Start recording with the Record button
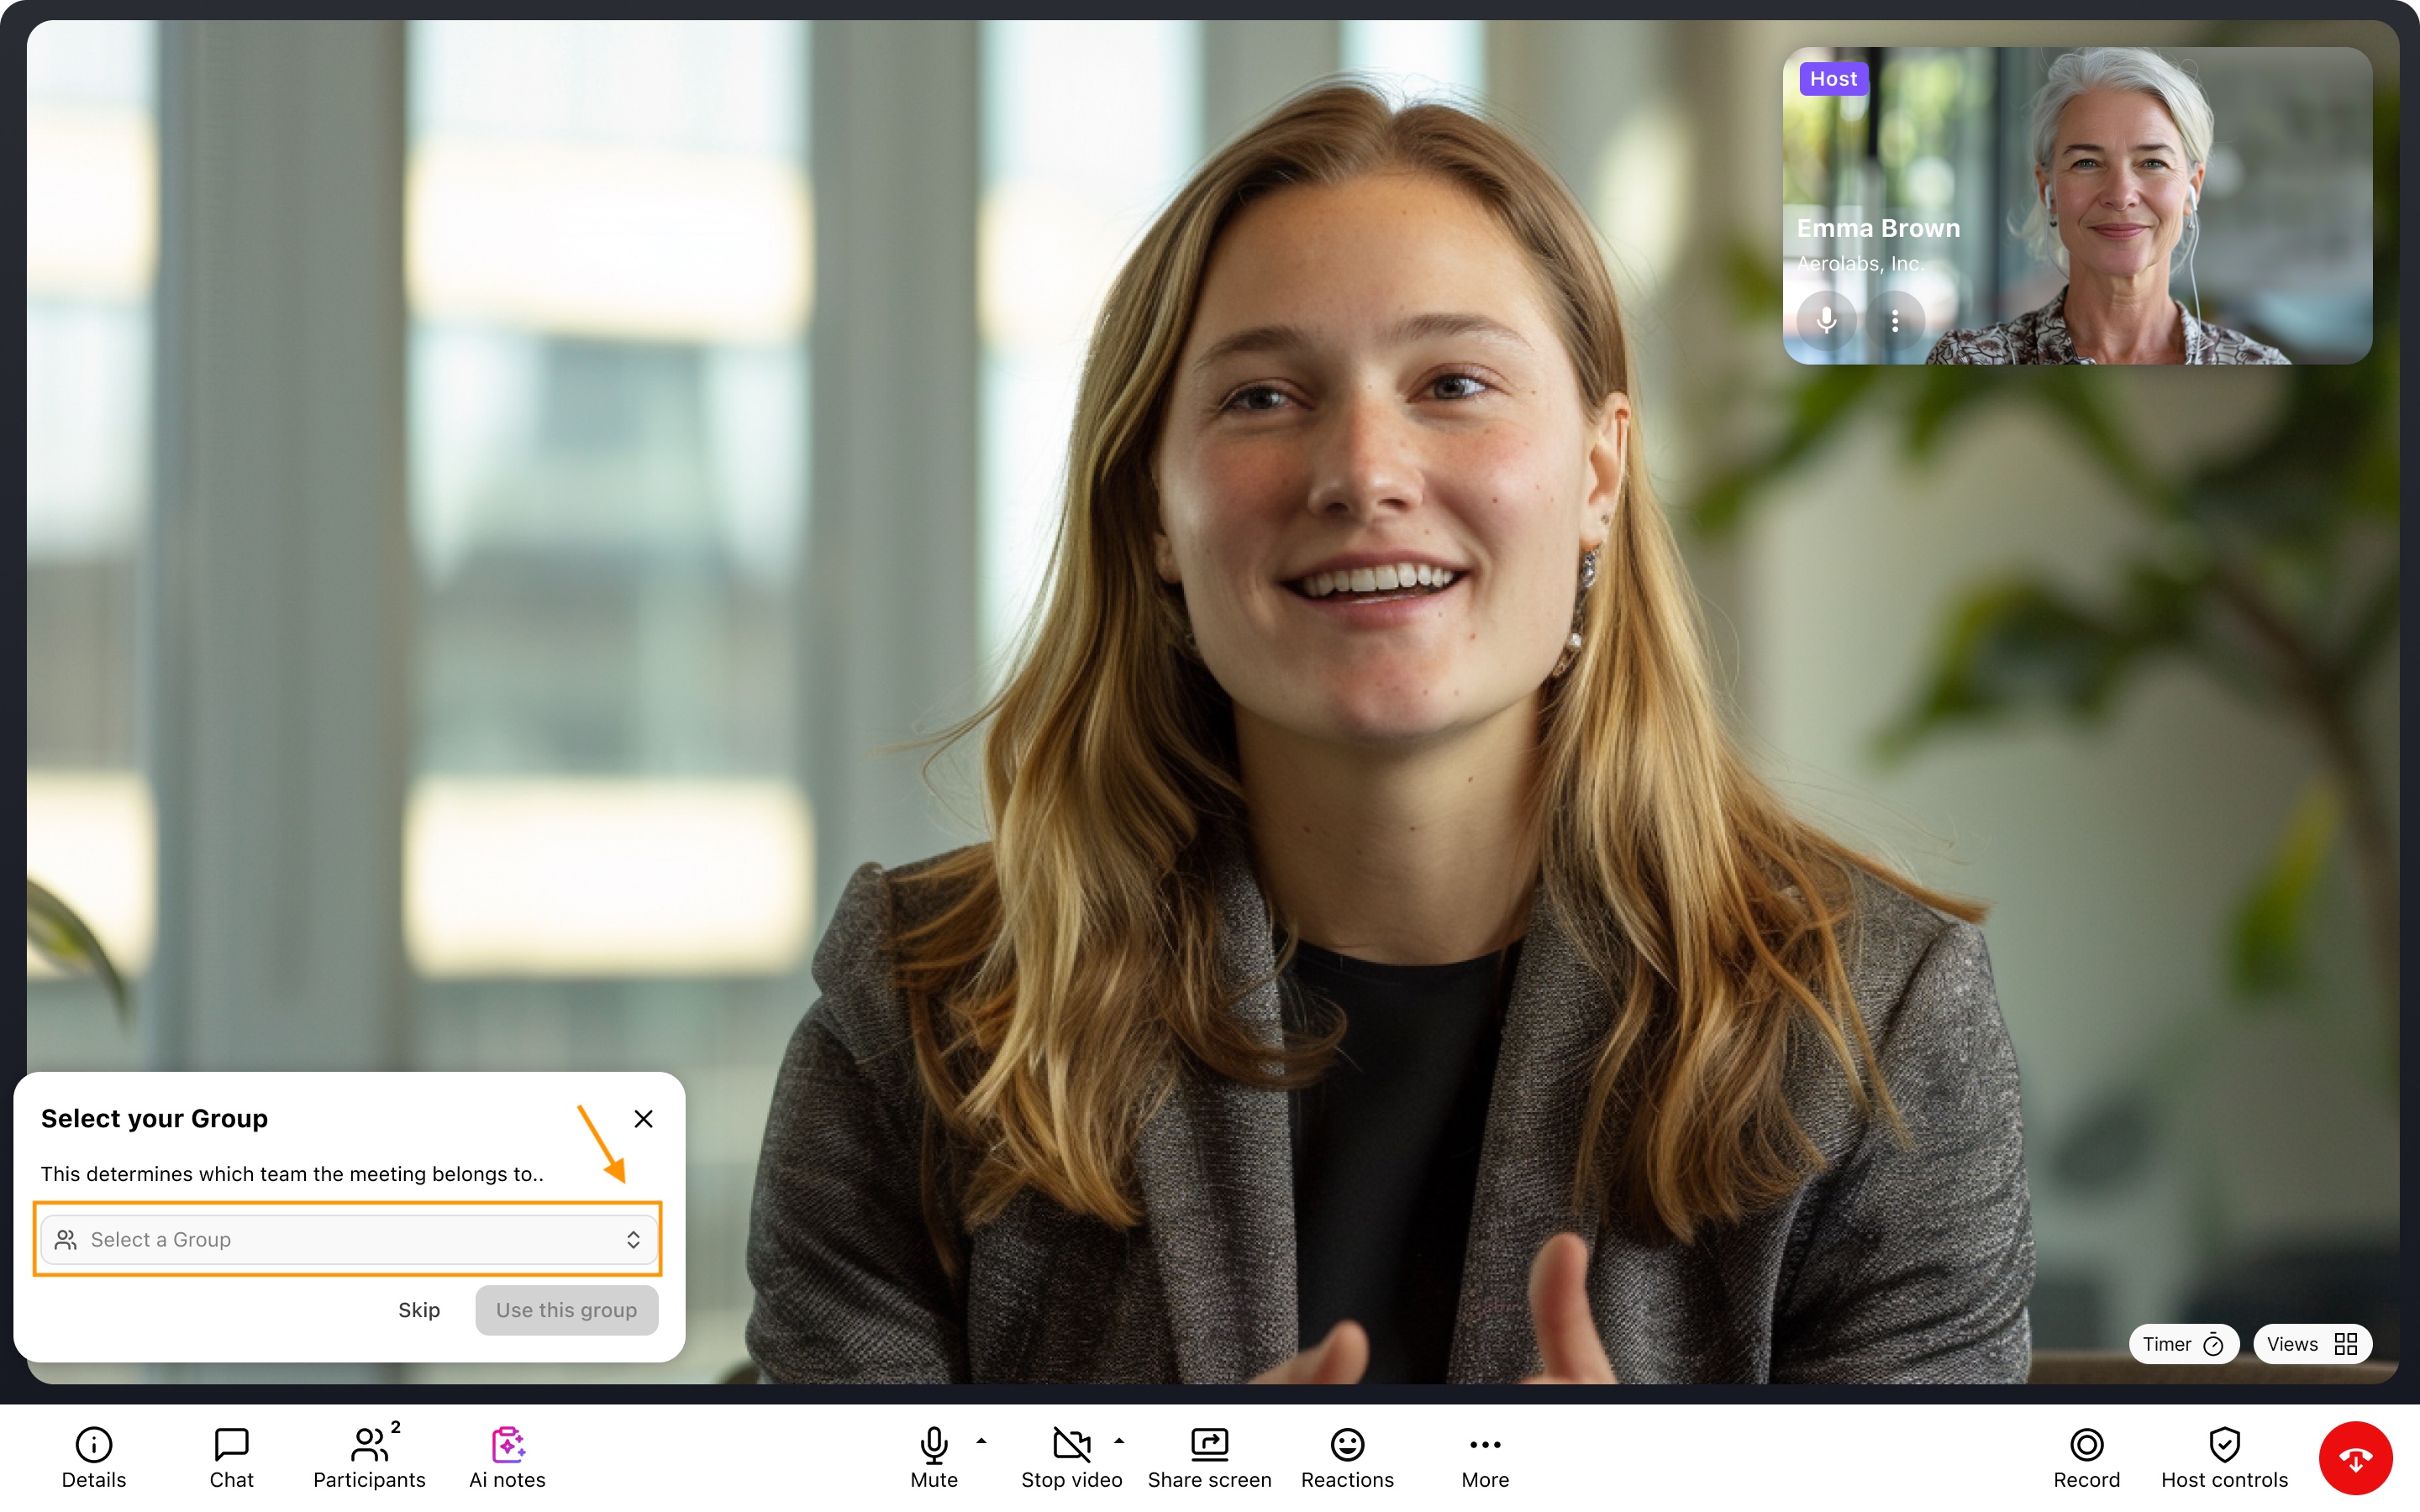The image size is (2420, 1512). coord(2086,1457)
